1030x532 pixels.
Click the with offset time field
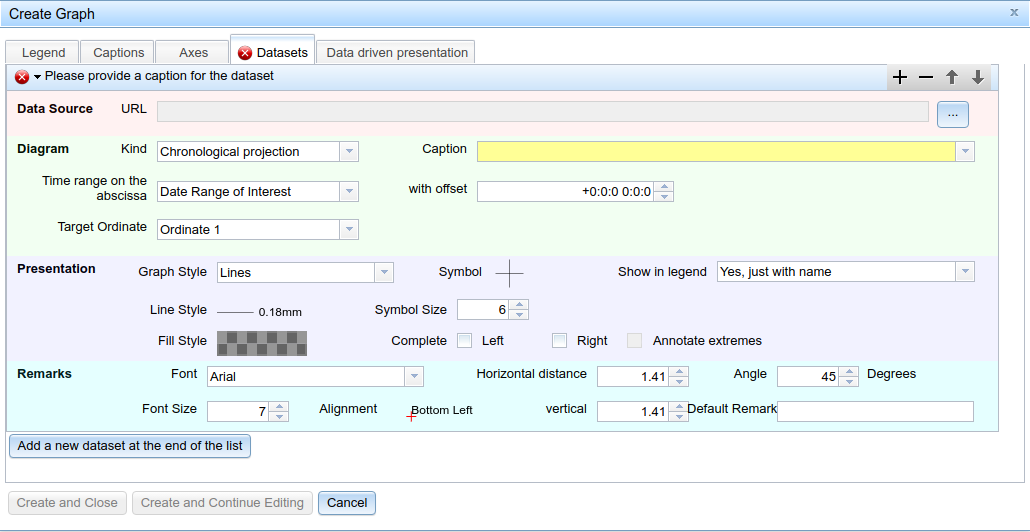tap(566, 192)
